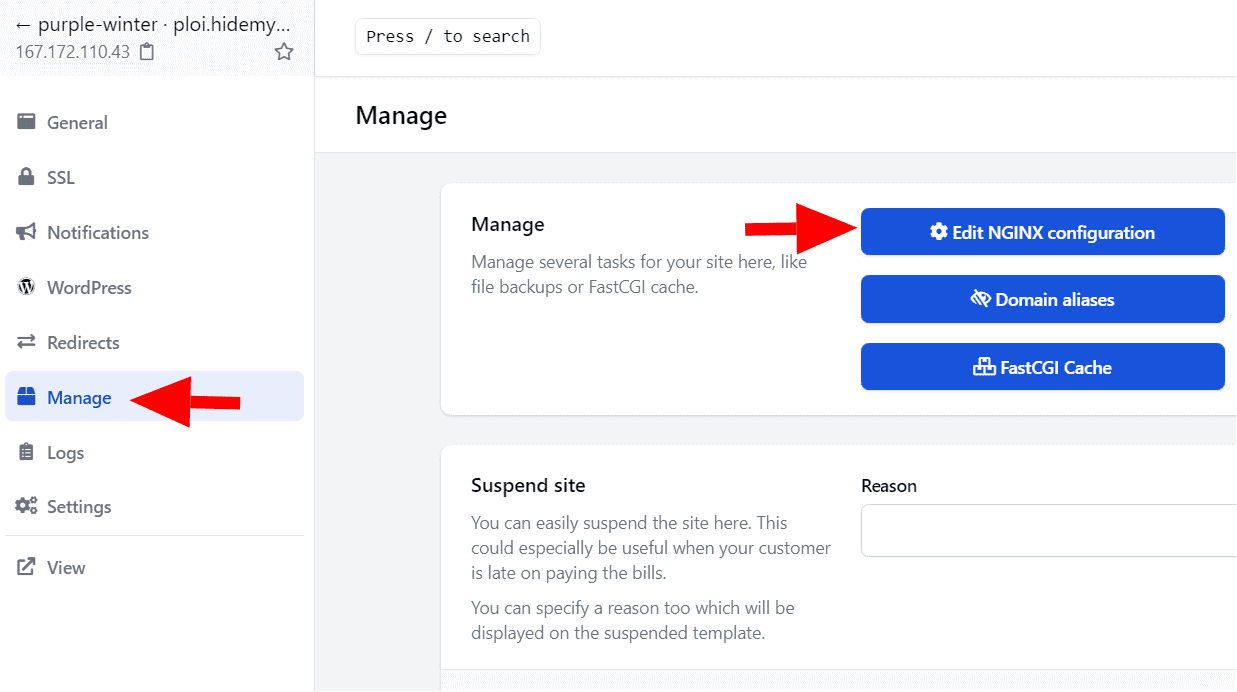Click the copy IP address clipboard icon

tap(147, 52)
